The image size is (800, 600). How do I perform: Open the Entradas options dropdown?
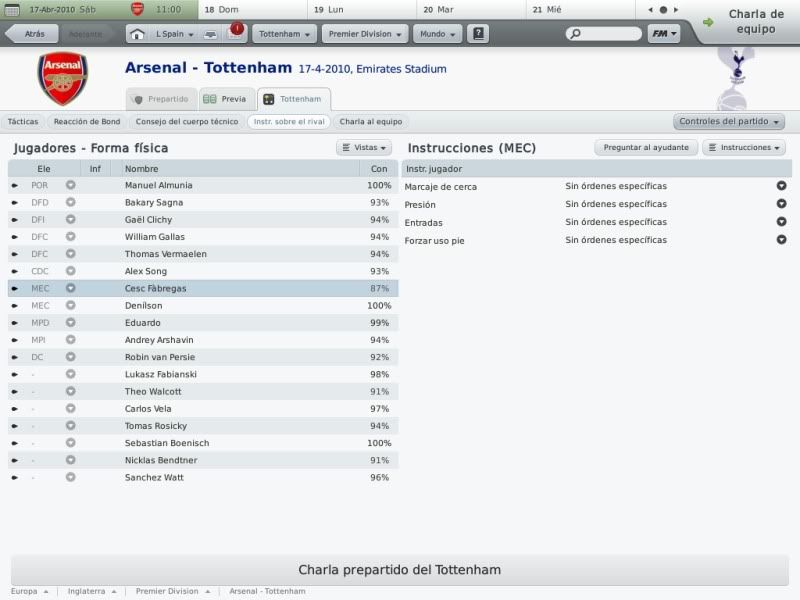781,221
